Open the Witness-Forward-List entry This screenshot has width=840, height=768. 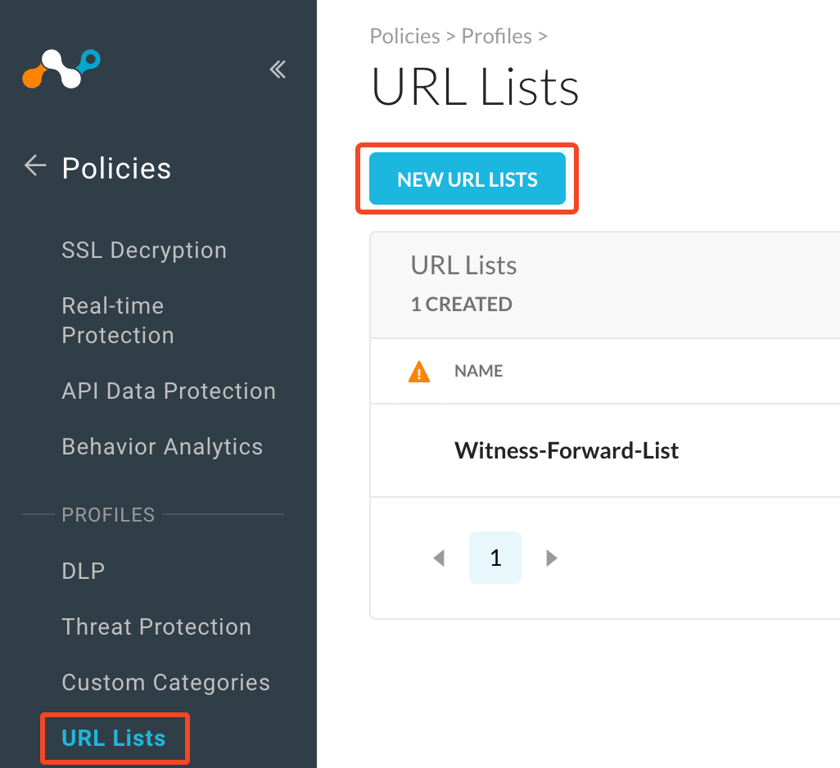tap(566, 450)
